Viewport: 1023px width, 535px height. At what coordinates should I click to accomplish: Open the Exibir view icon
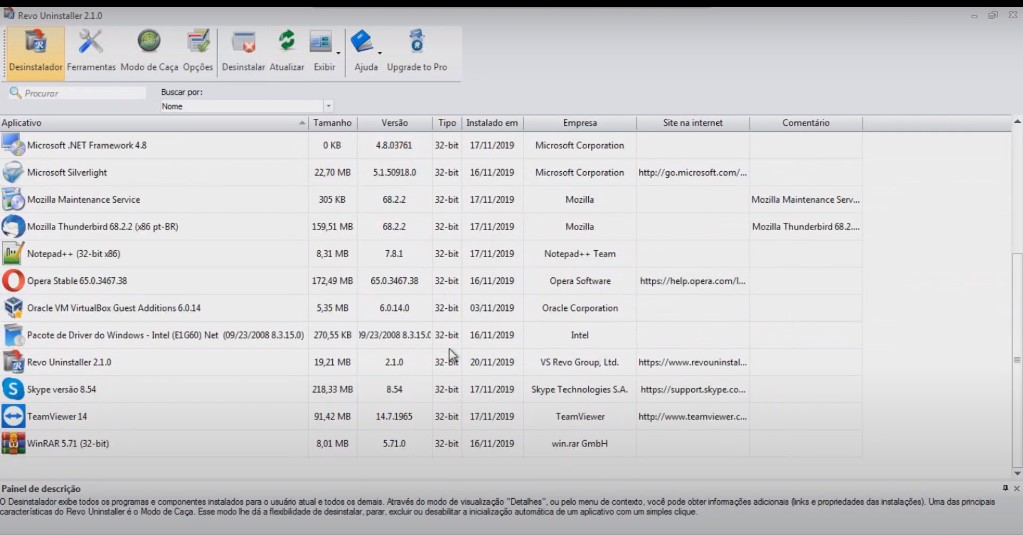[x=321, y=42]
